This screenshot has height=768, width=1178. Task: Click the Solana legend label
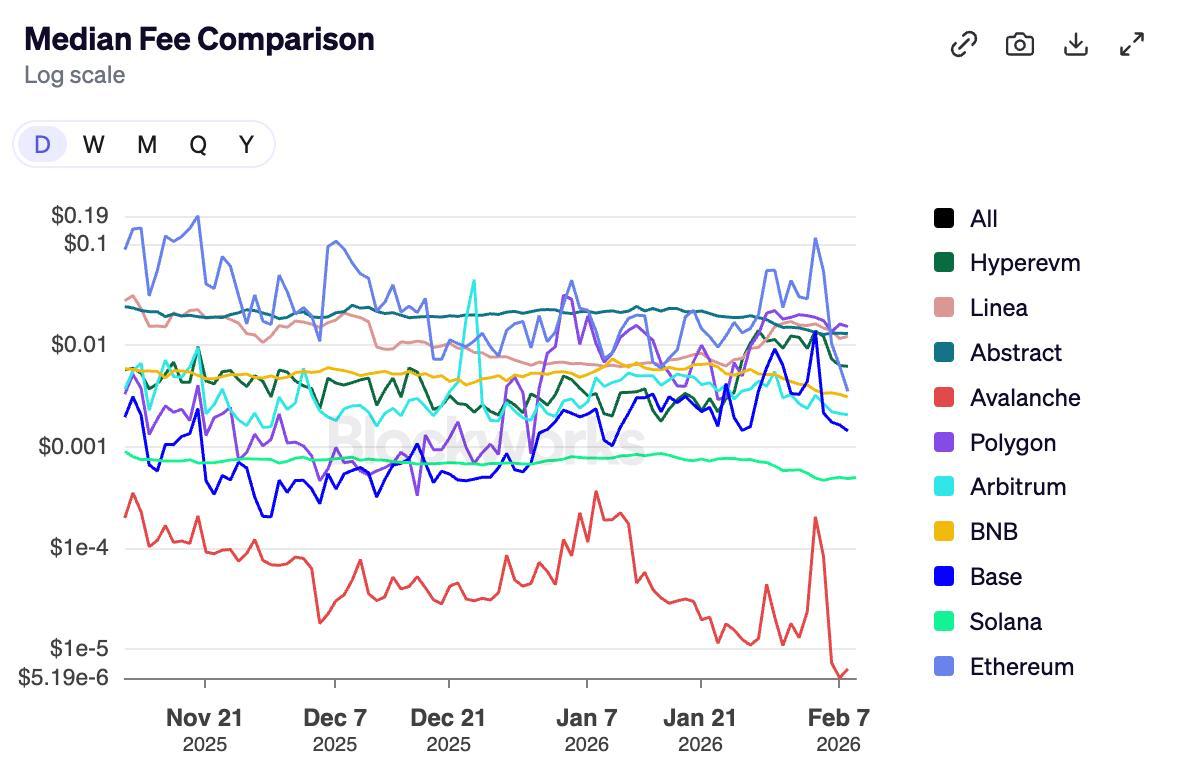(x=1005, y=622)
